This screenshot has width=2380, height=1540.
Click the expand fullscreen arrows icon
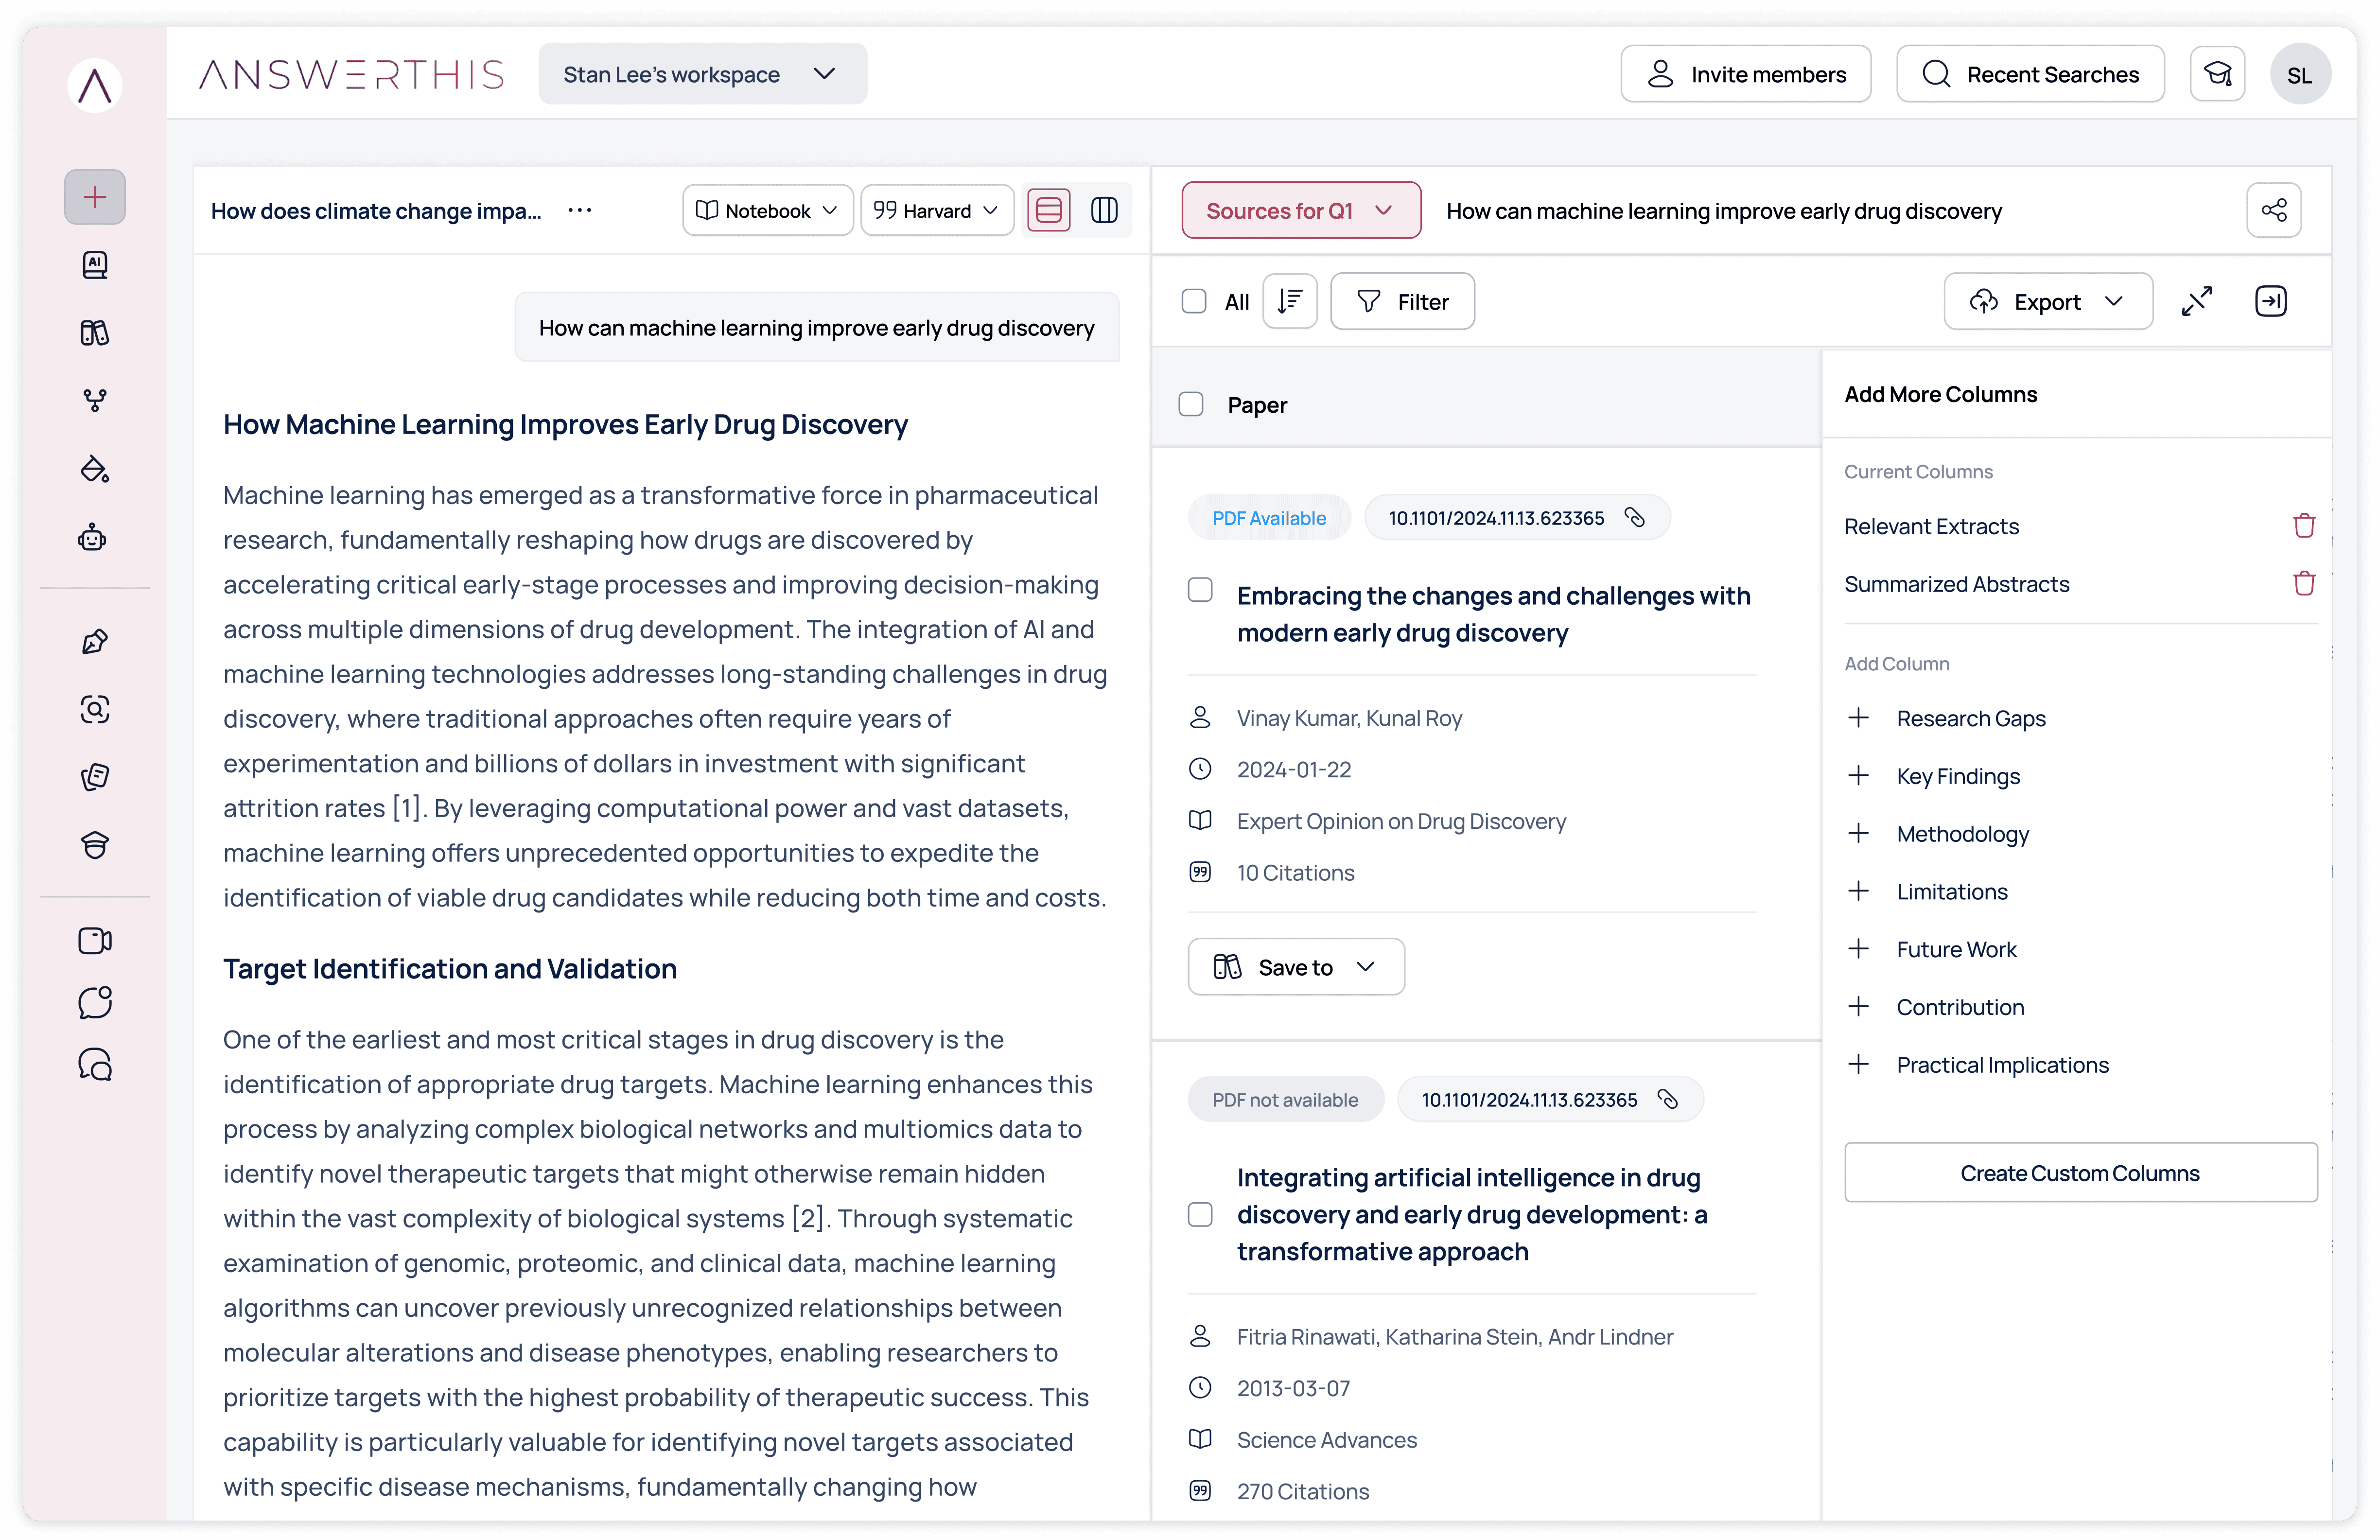[x=2196, y=301]
